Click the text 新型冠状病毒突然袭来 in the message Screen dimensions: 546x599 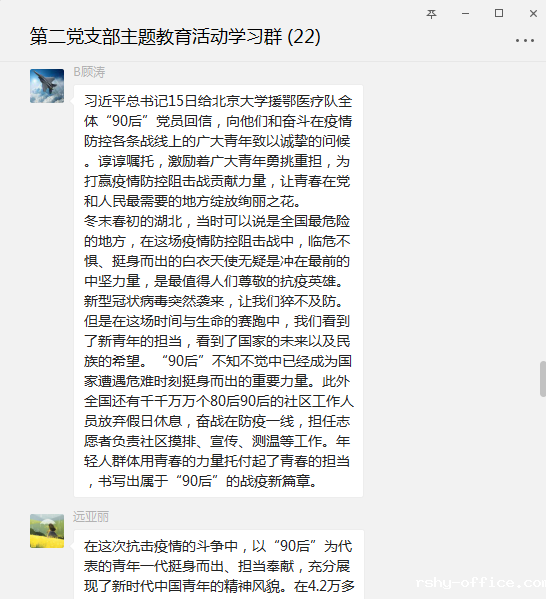coord(154,301)
